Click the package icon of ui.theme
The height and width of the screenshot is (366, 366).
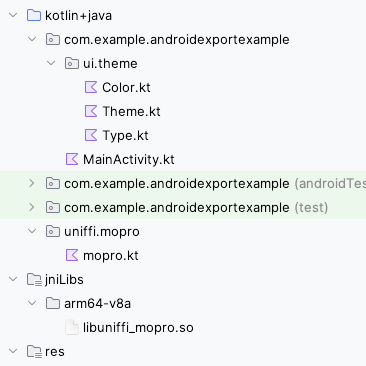pos(72,63)
